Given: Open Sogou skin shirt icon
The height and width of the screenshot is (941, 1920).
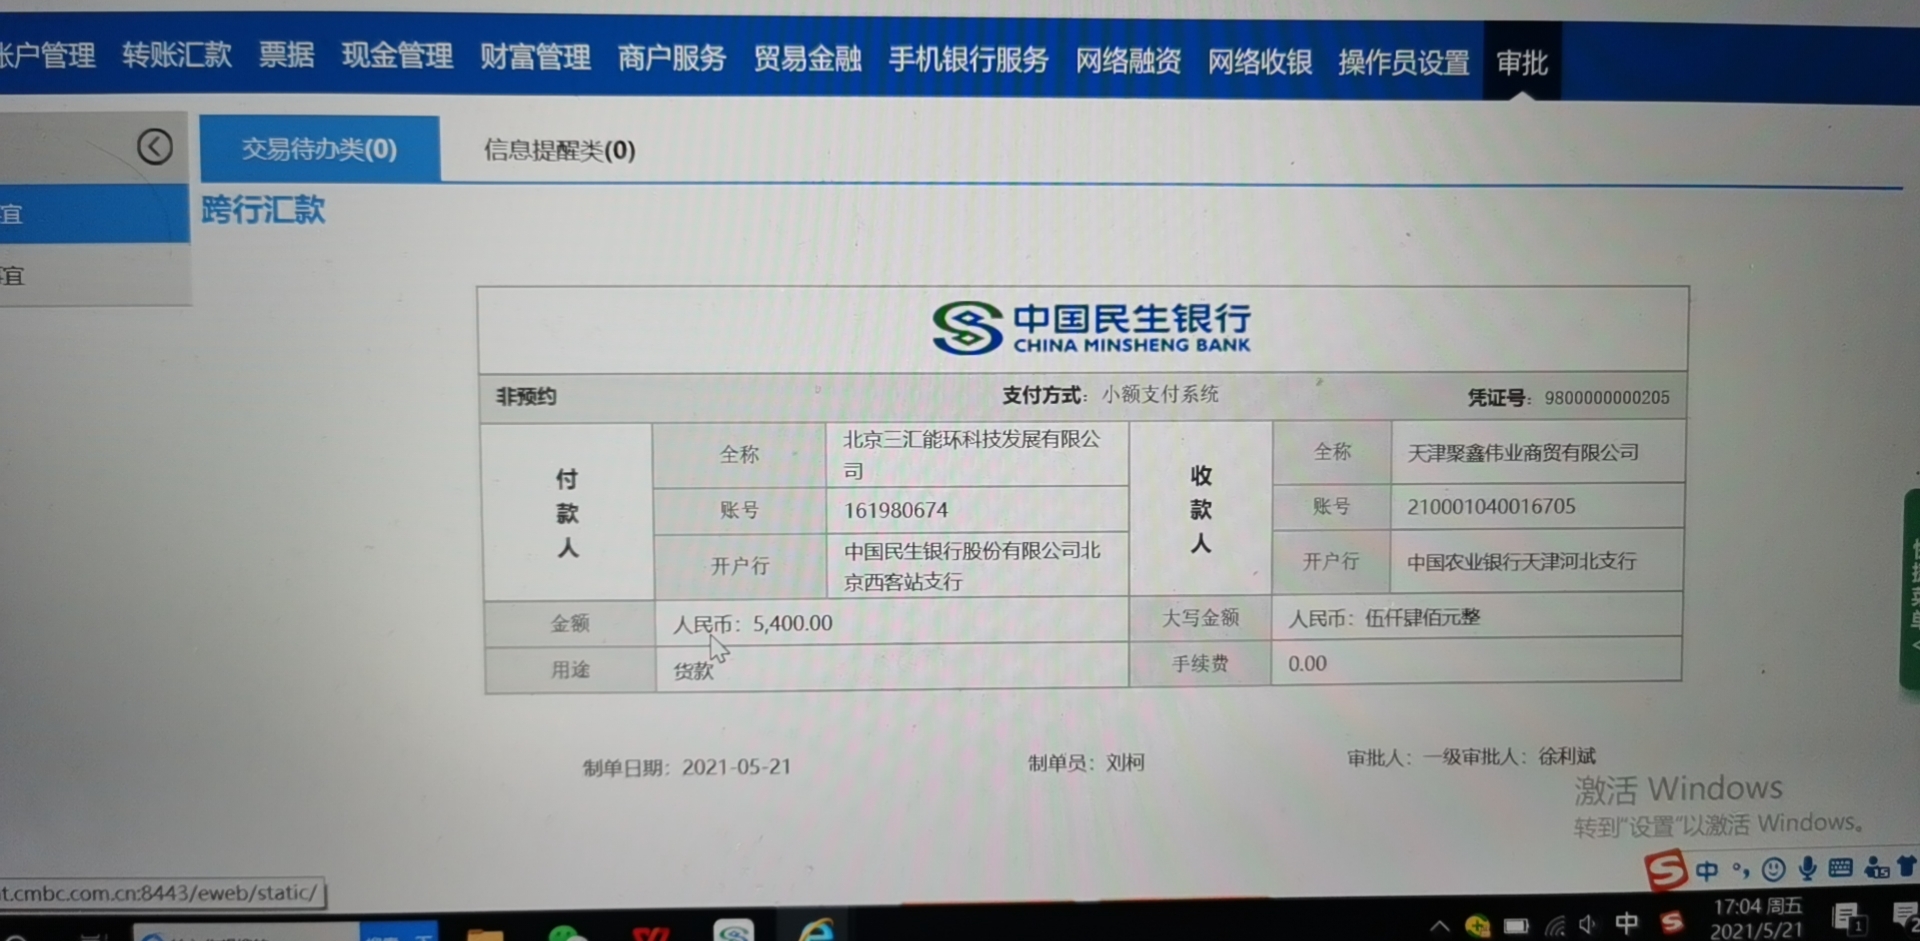Looking at the screenshot, I should tap(1907, 865).
